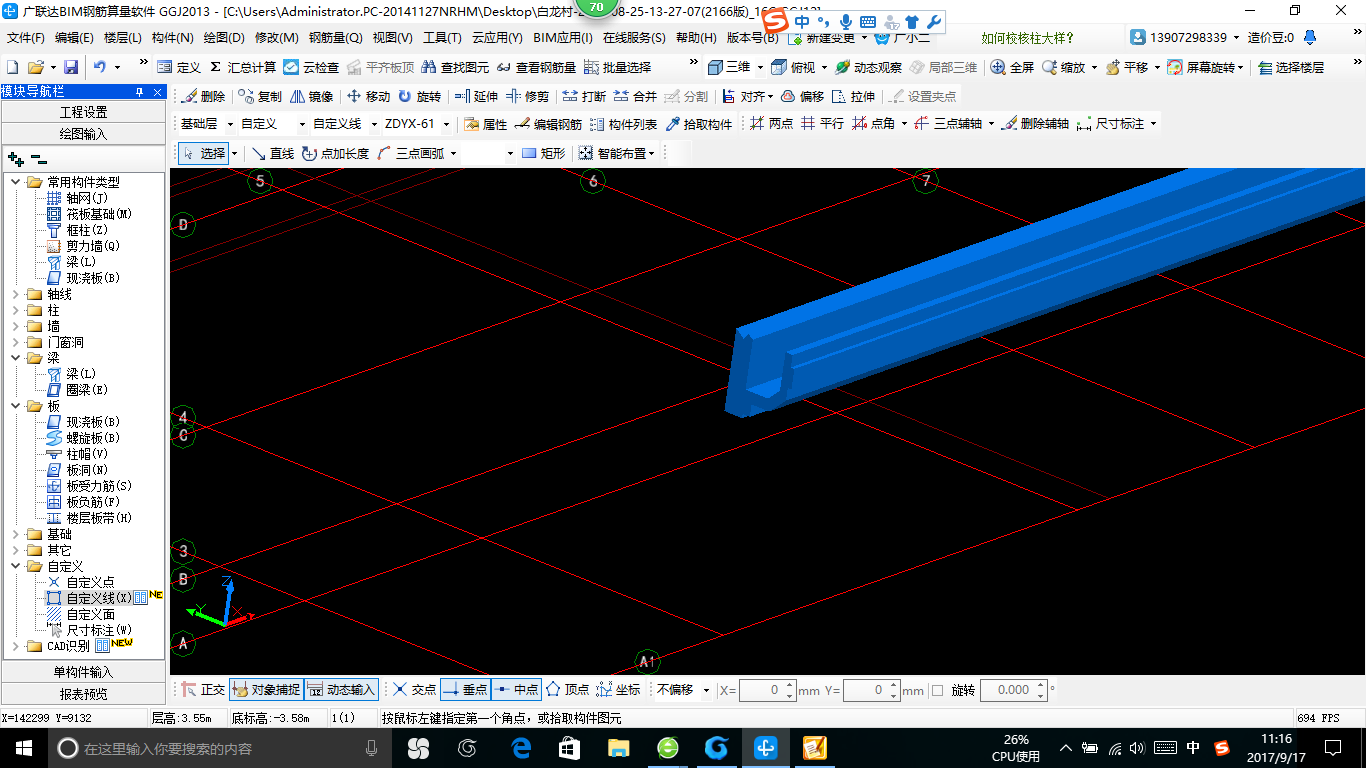Click the 报表预览 panel button

click(83, 694)
